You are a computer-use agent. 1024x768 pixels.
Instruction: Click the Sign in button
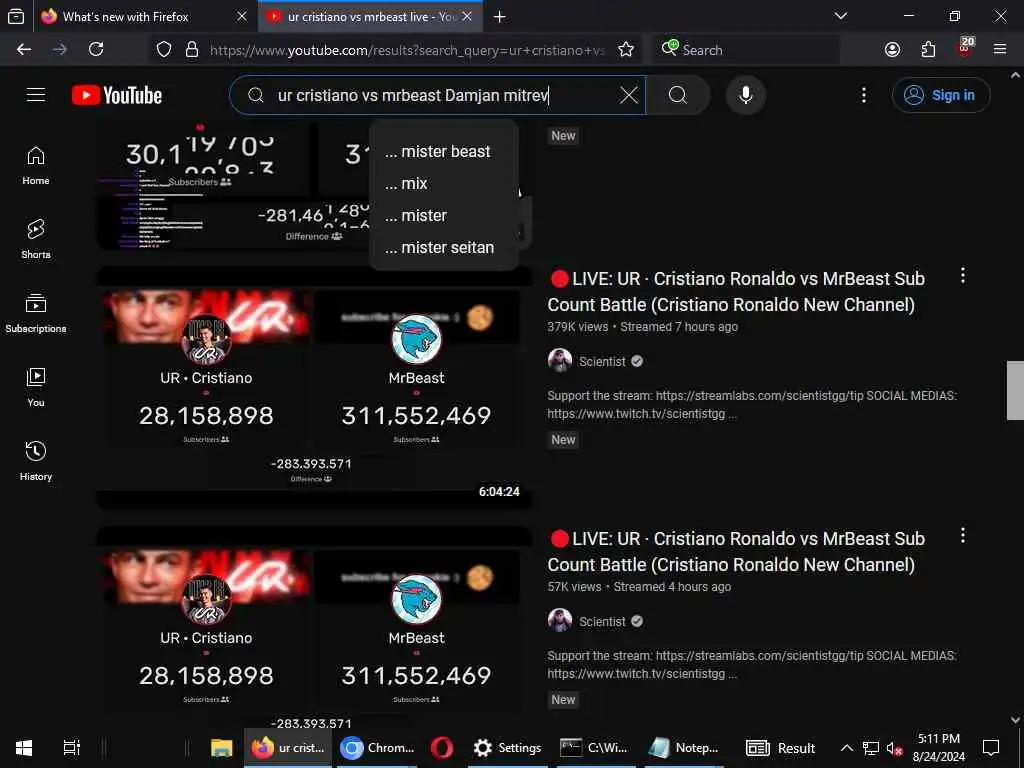point(940,95)
